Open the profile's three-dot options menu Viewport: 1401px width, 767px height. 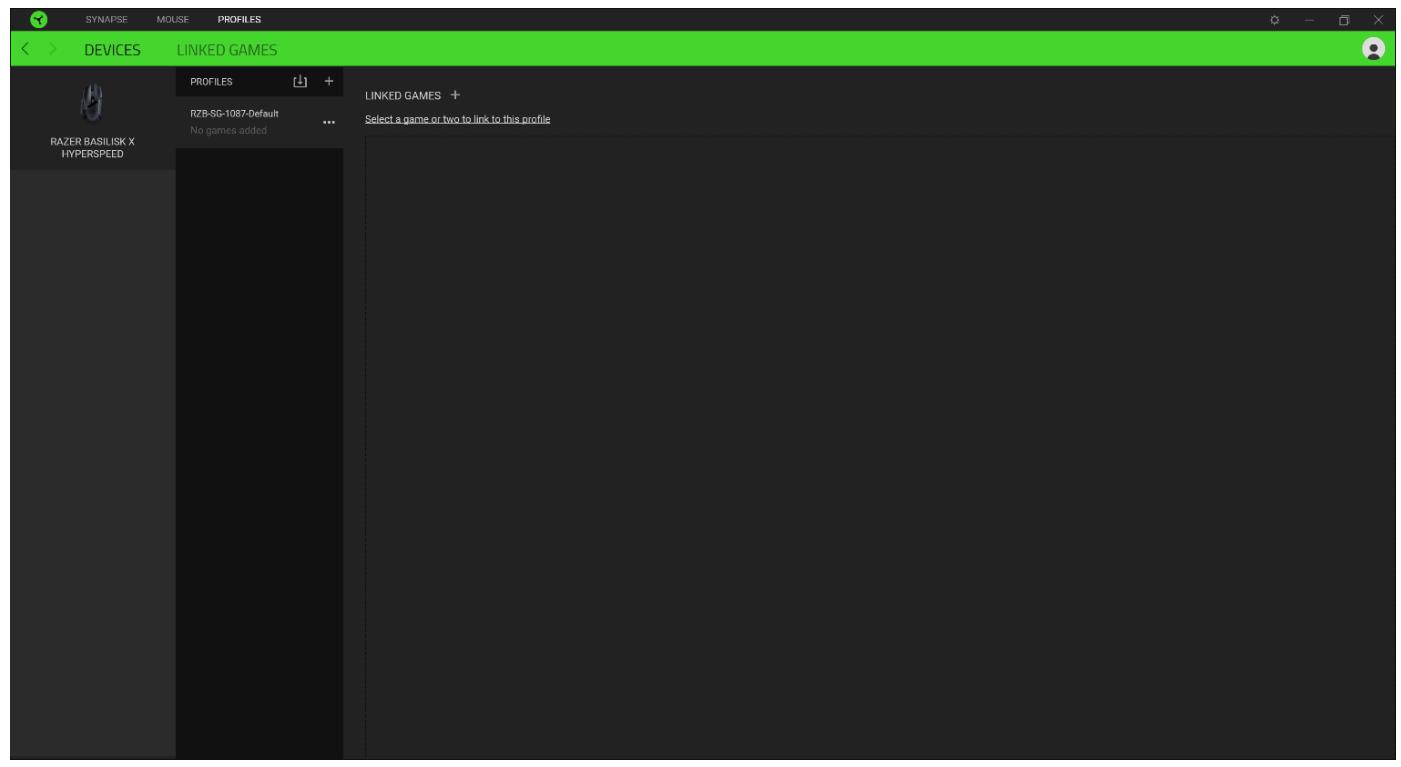coord(329,123)
